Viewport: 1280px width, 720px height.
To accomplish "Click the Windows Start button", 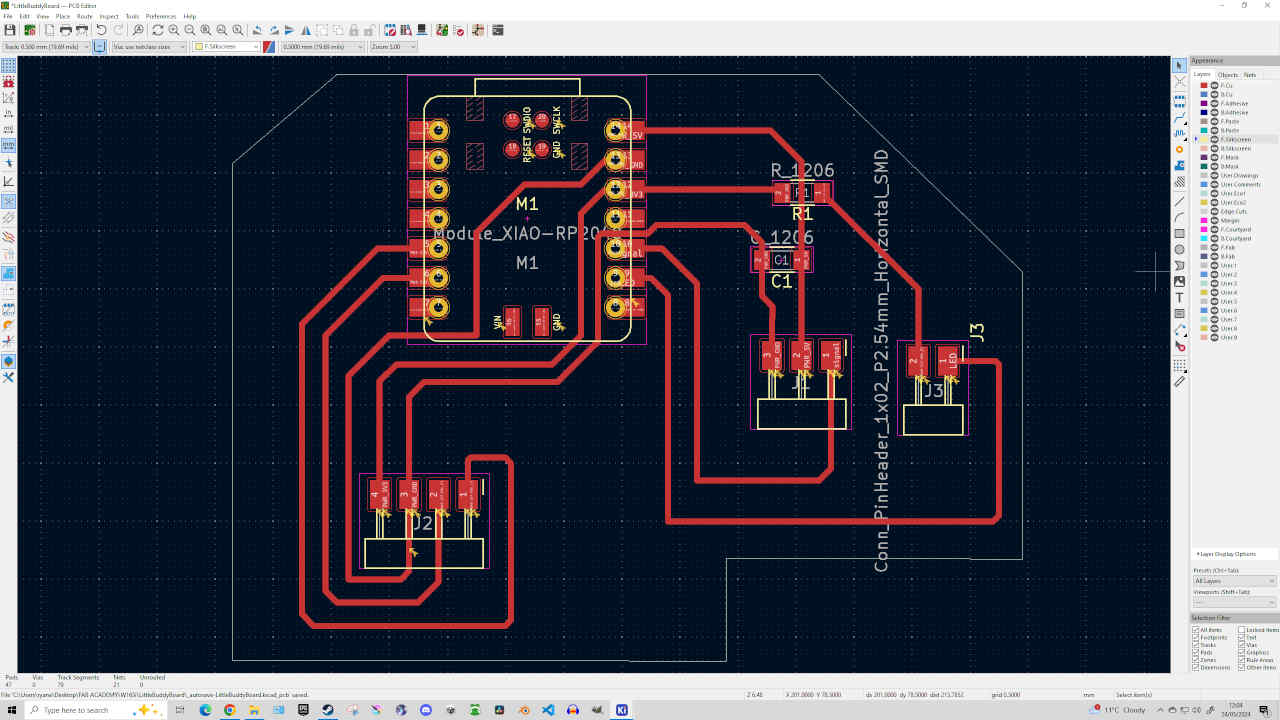I will tap(12, 710).
